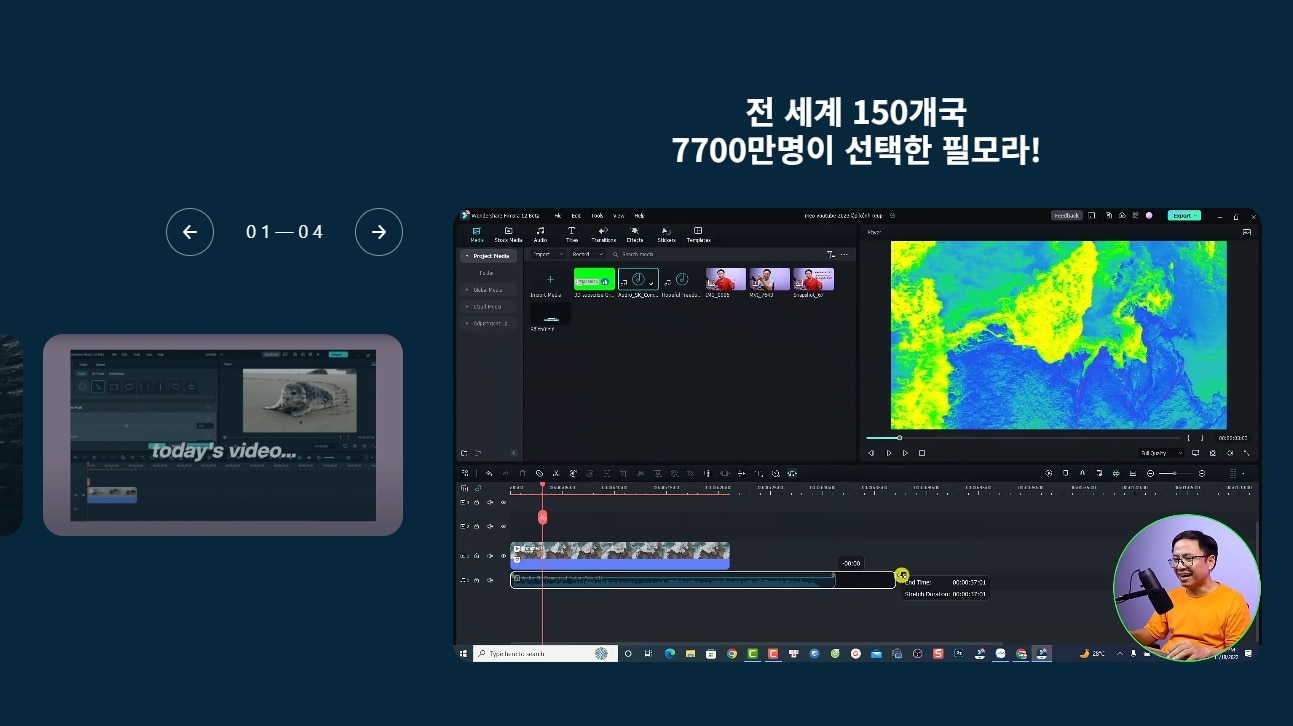Image resolution: width=1293 pixels, height=726 pixels.
Task: Open the Templates tab
Action: coord(698,235)
